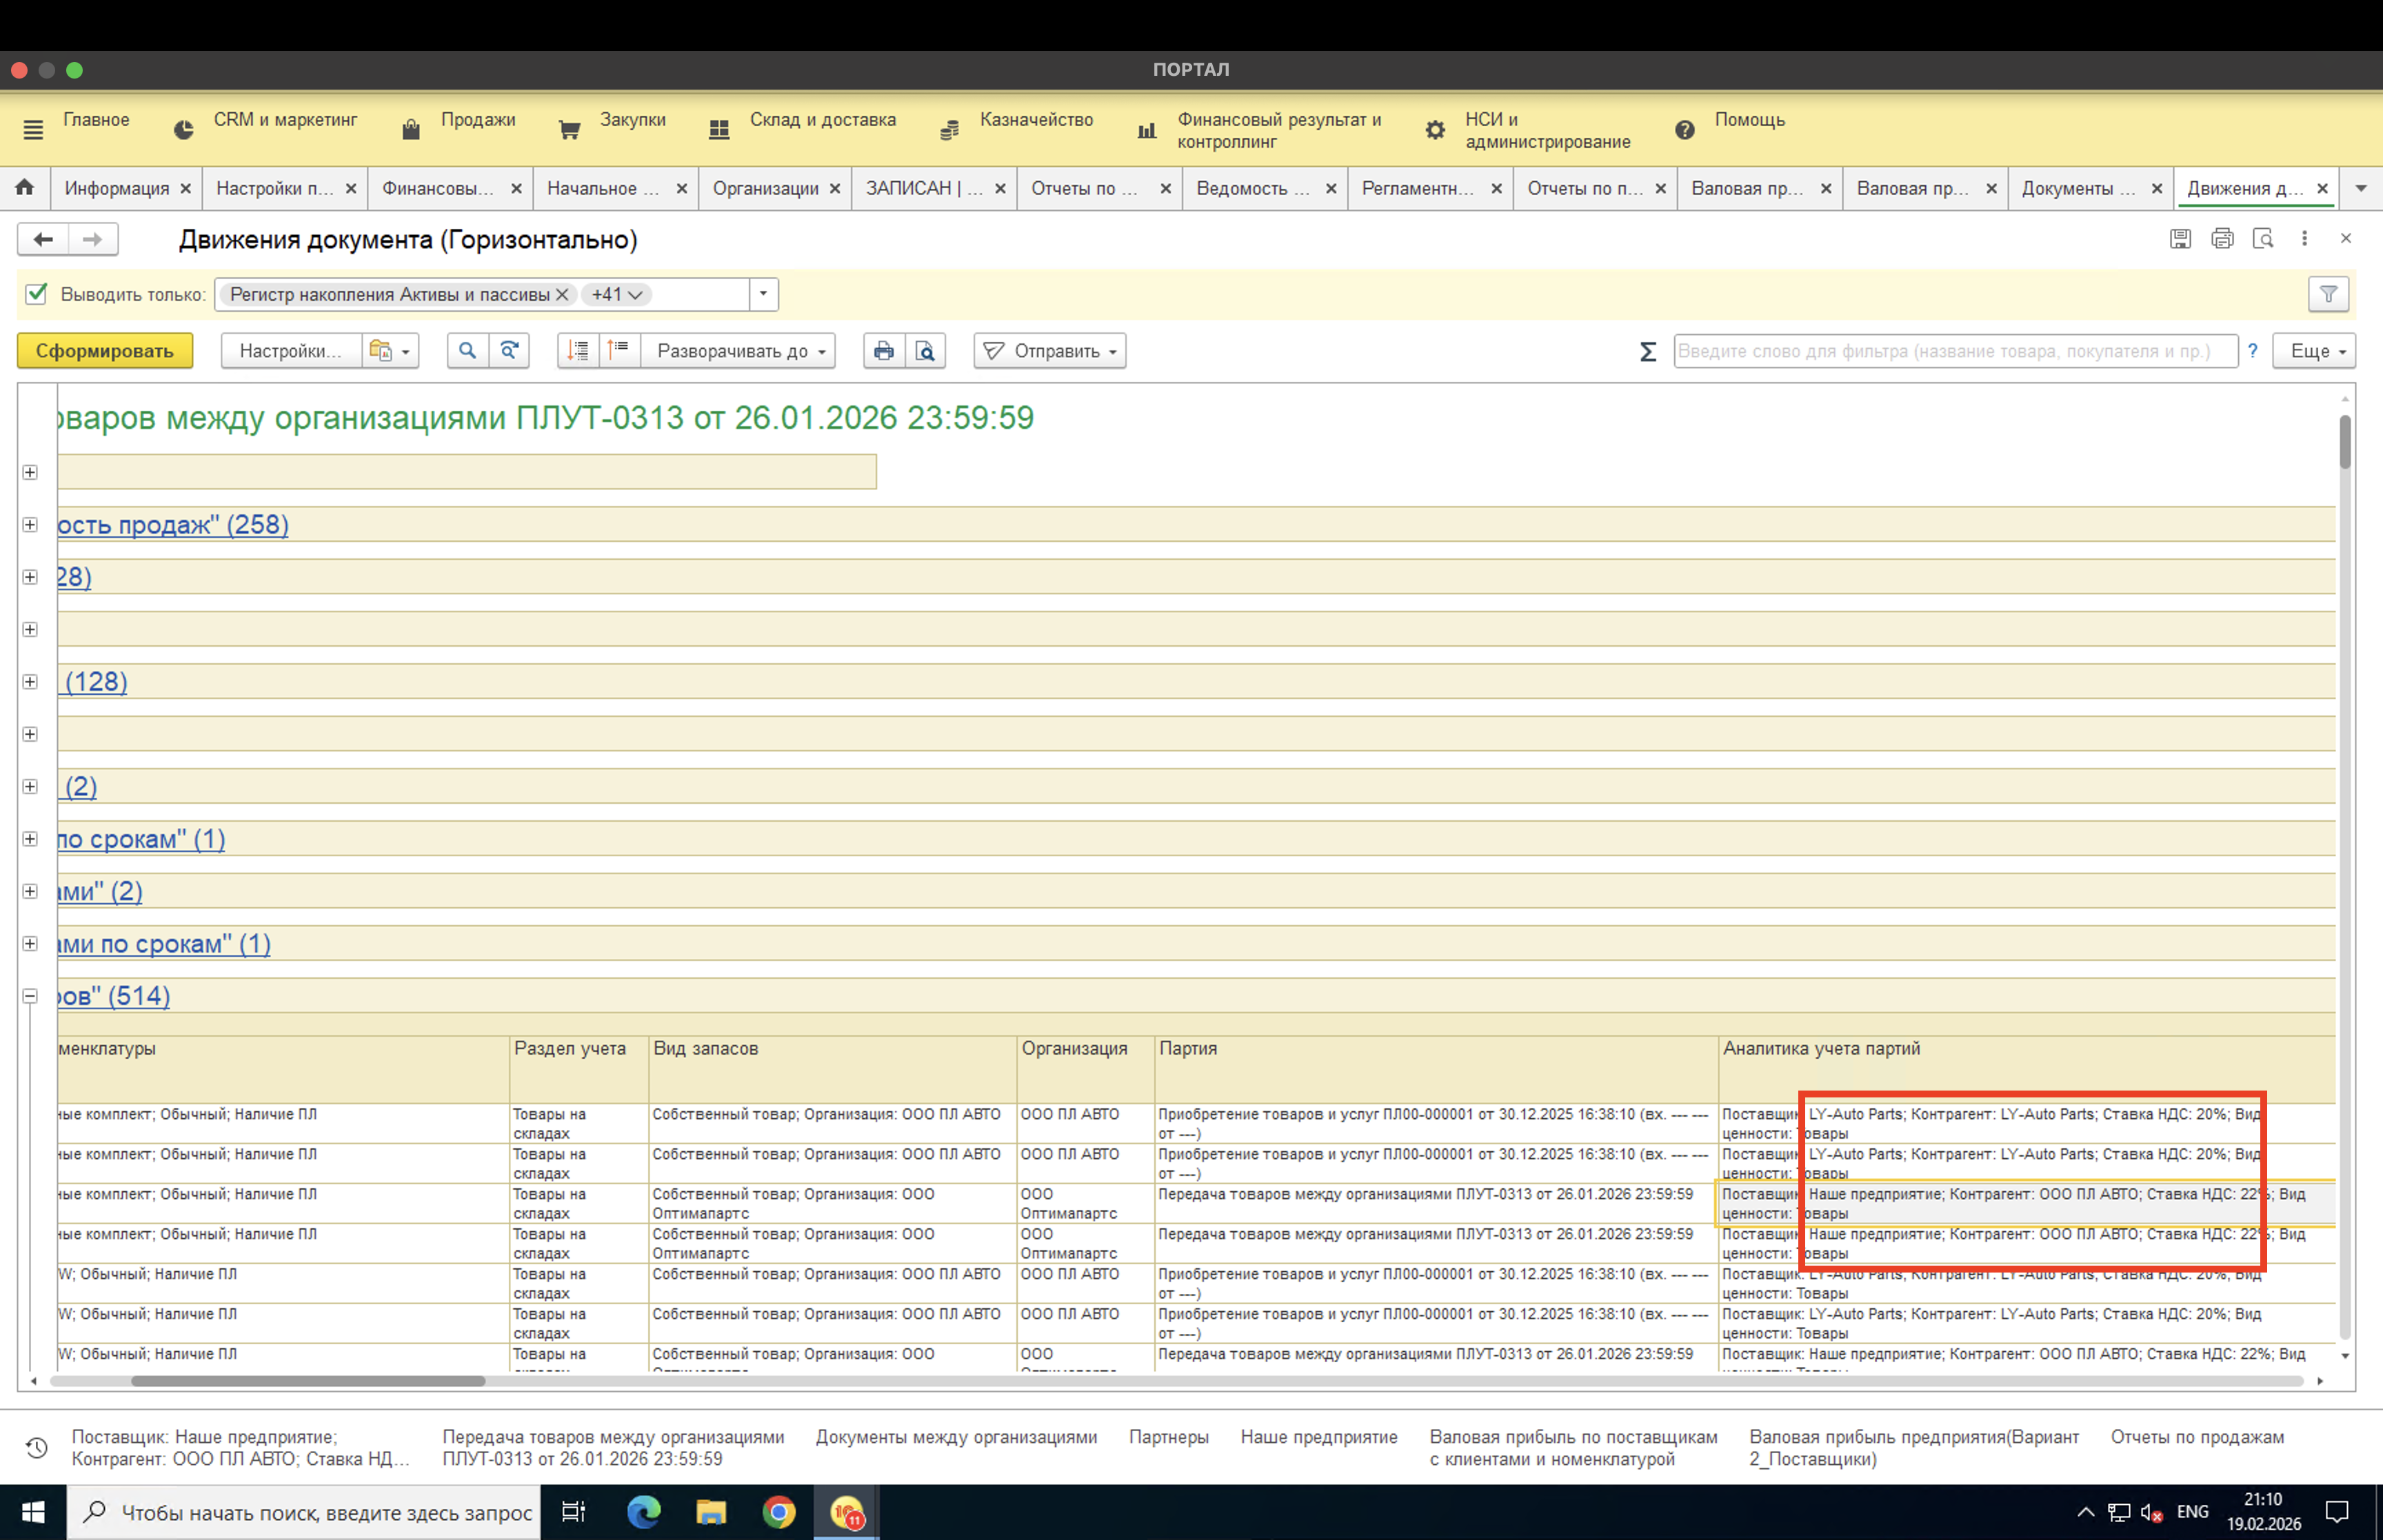Expand the '(128)' group plus sign
Screen dimensions: 2383x1540
(30, 682)
